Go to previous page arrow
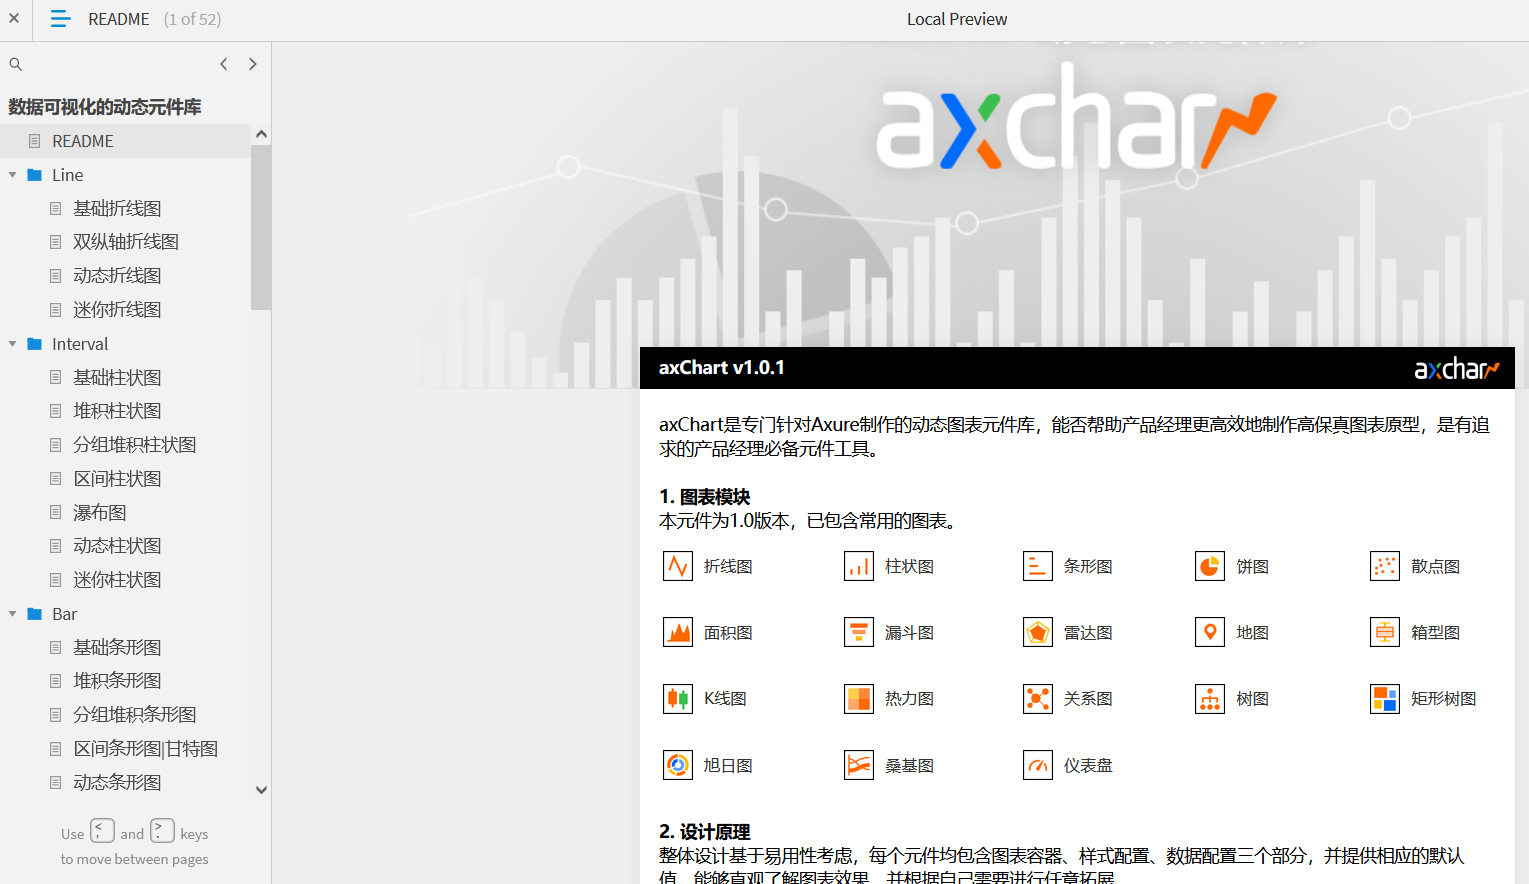Image resolution: width=1529 pixels, height=884 pixels. [224, 64]
